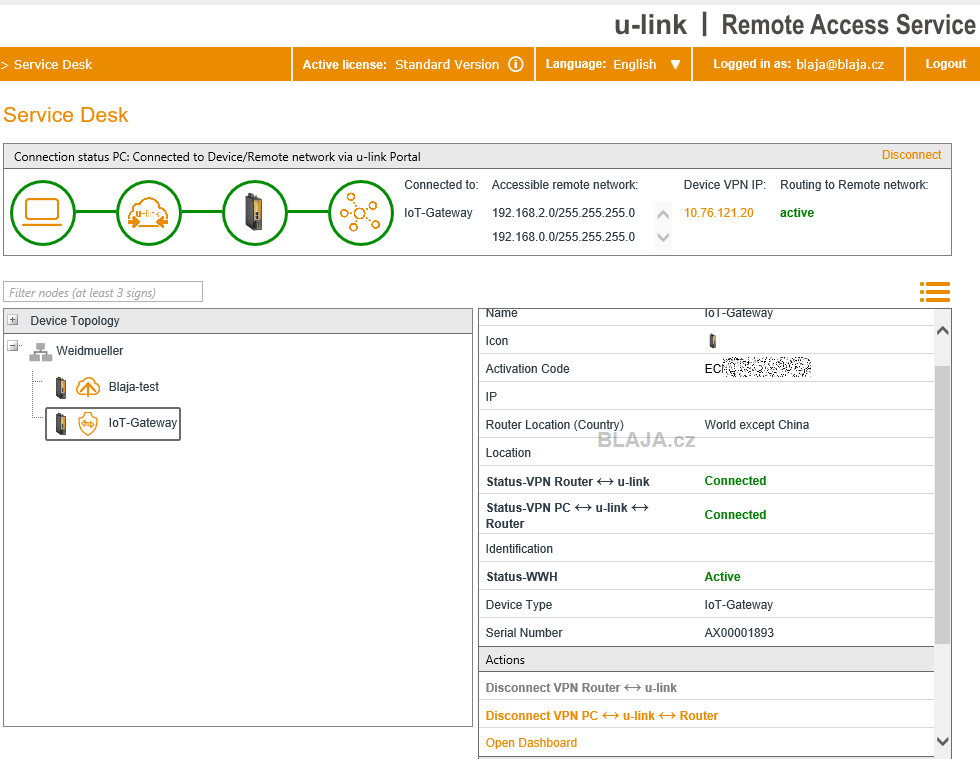Screen dimensions: 980x759
Task: Click the router device icon in connection diagram
Action: click(x=254, y=213)
